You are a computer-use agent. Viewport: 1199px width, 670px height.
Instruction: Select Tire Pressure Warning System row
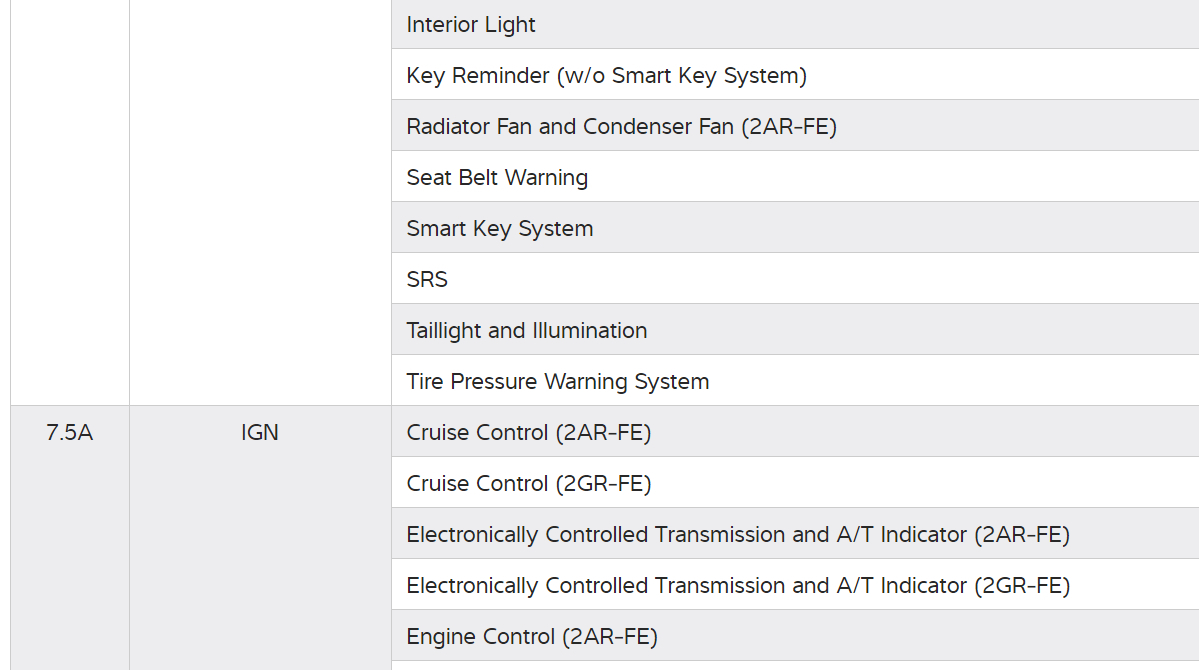coord(557,382)
